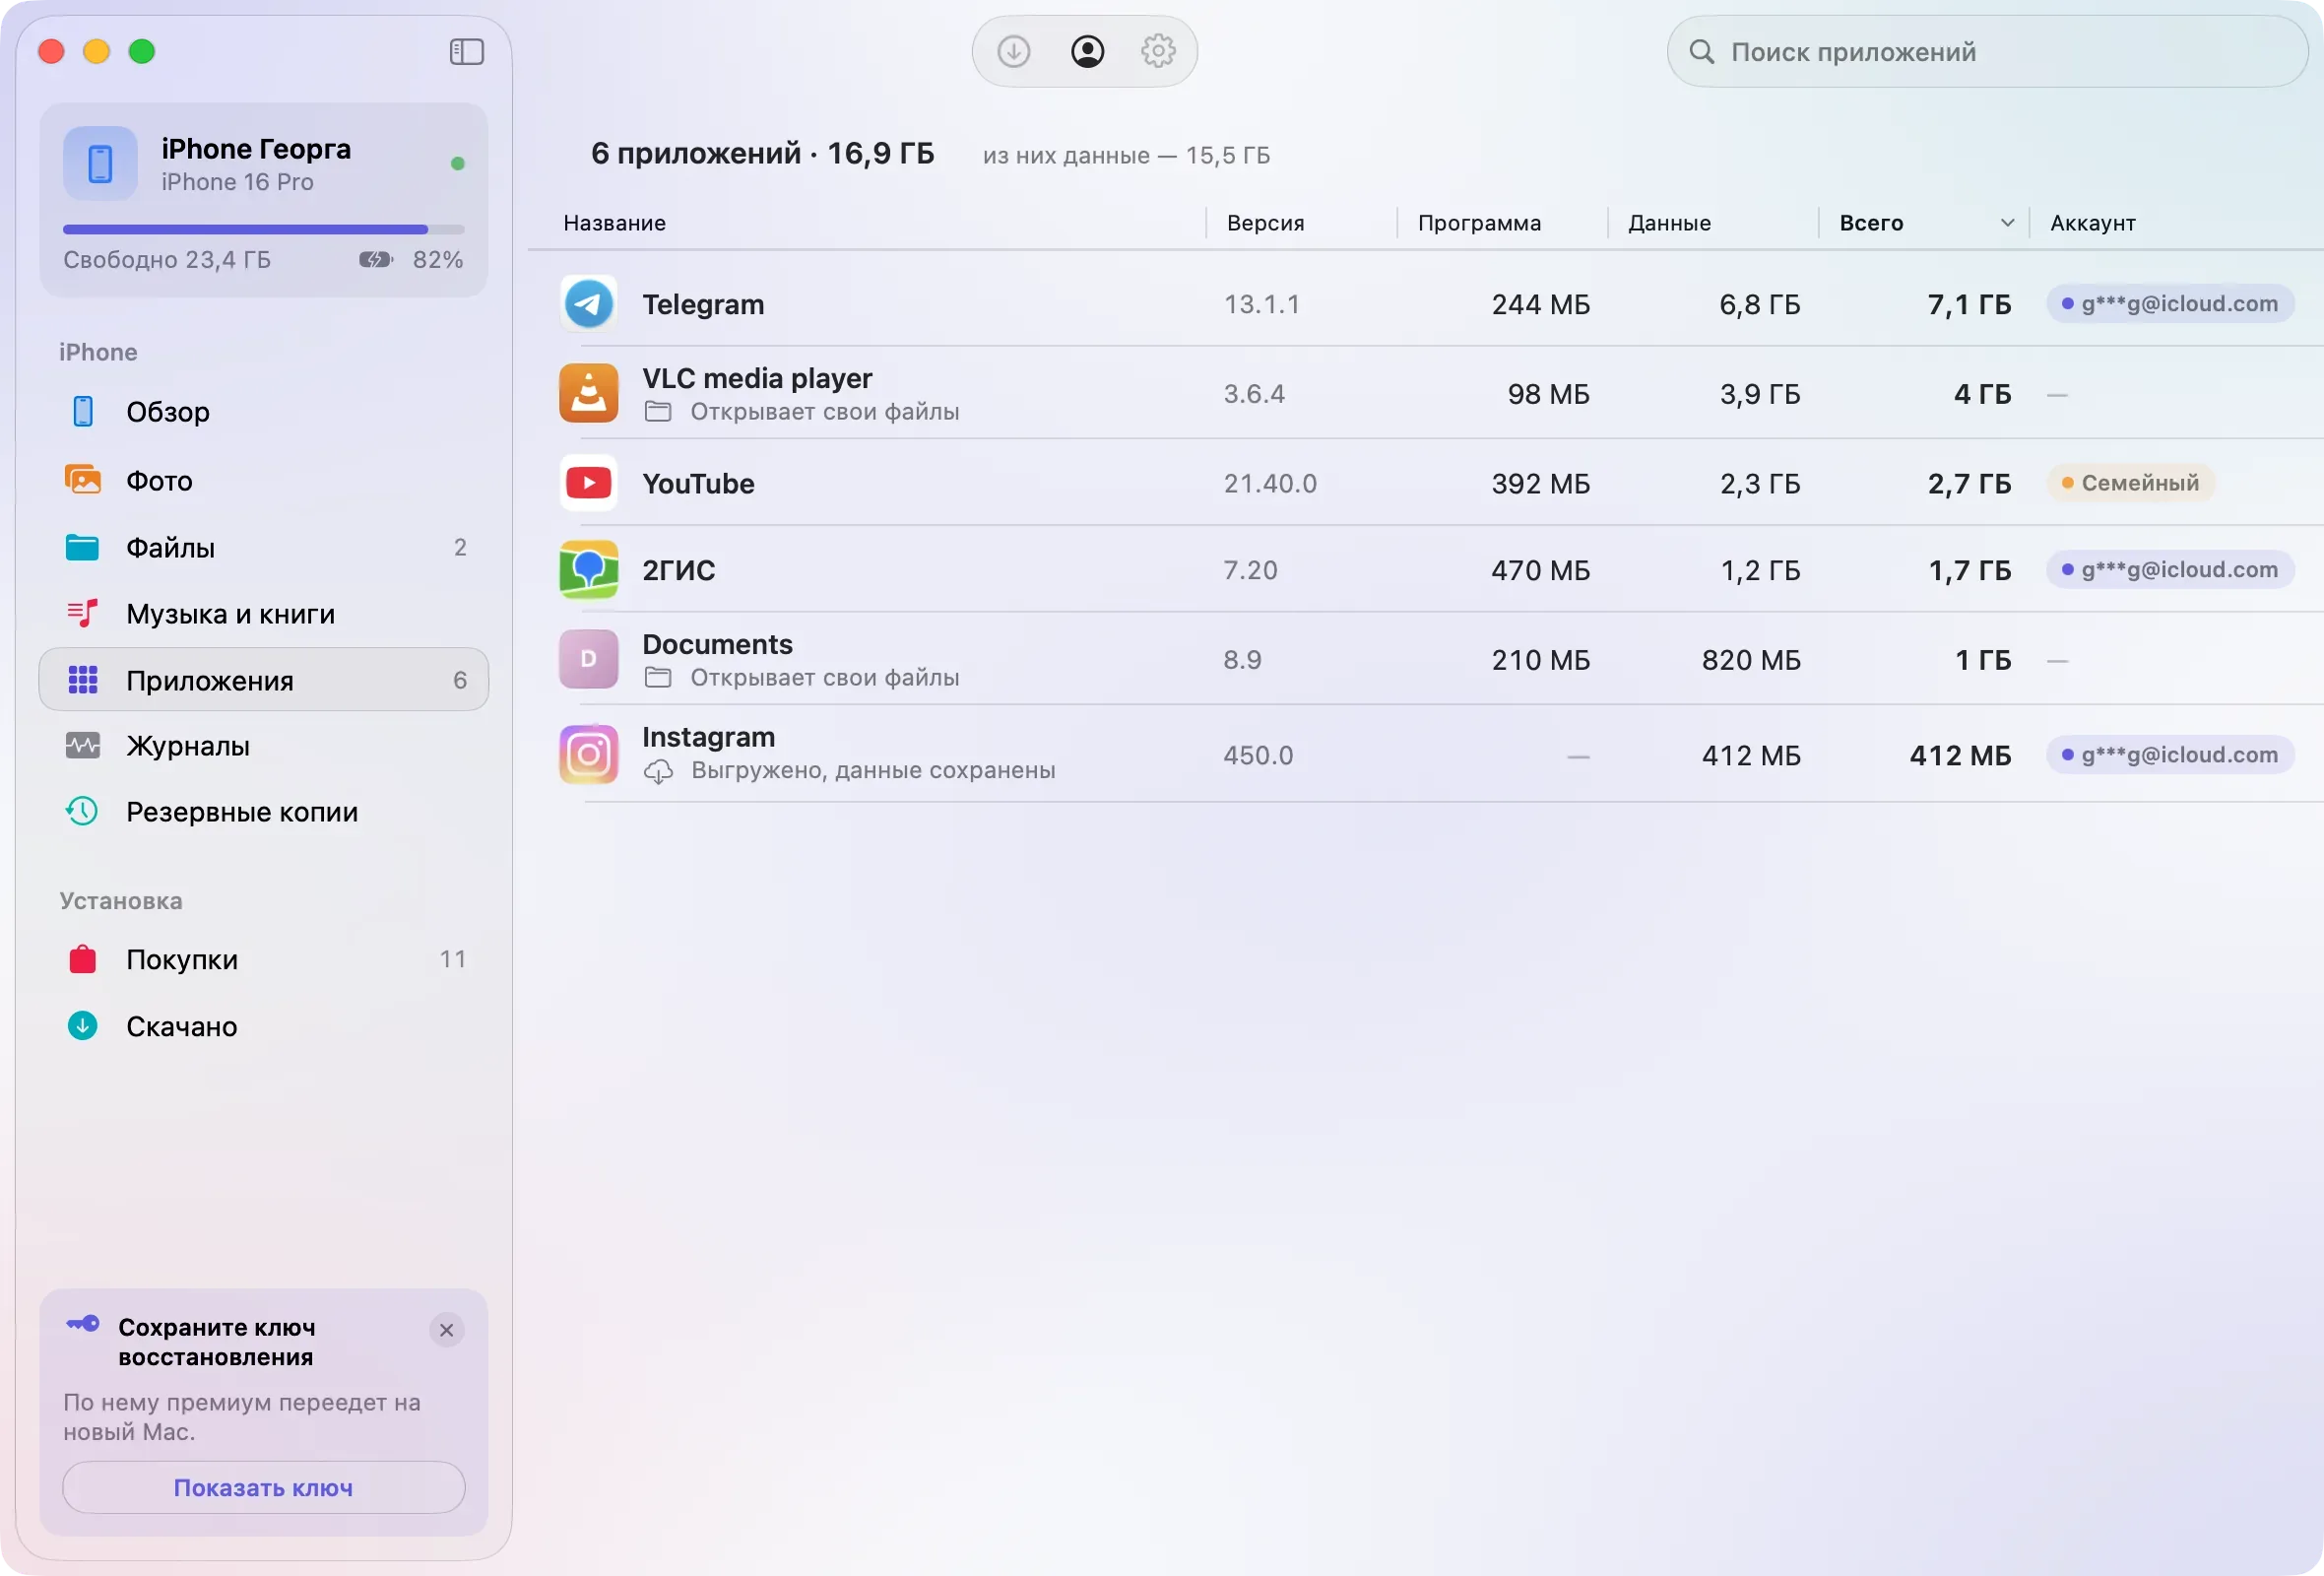Focus the Поиск приложений search field
Screen dimensions: 2324x1576
[x=1986, y=51]
